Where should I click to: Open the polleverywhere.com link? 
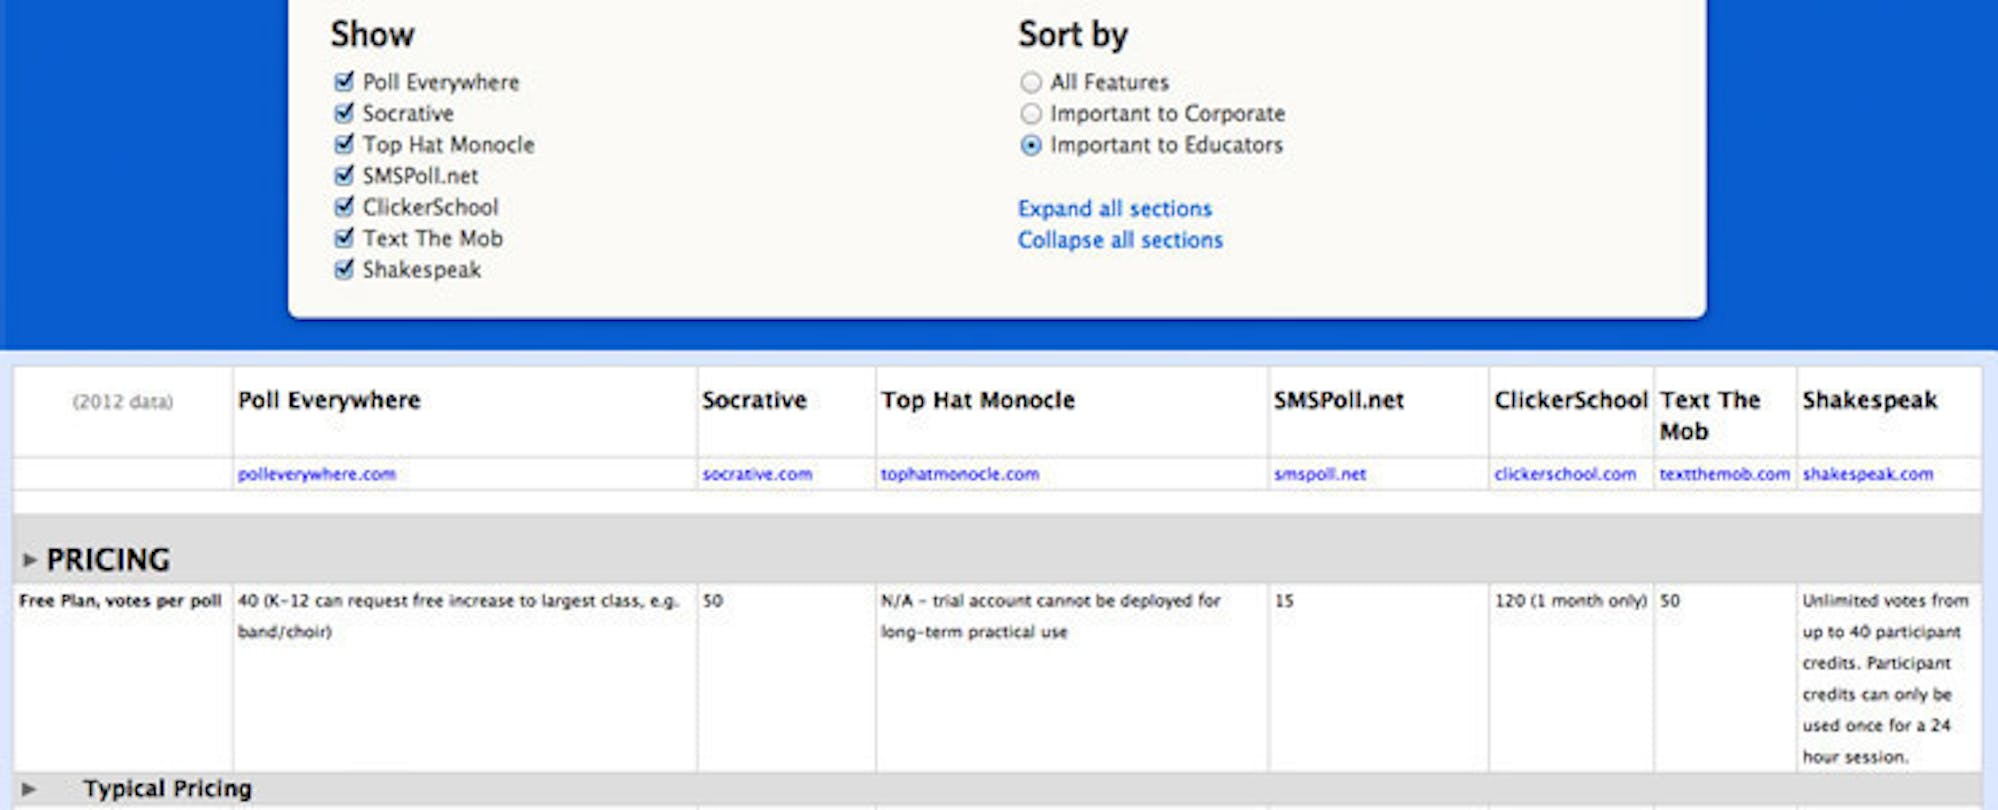pos(317,474)
